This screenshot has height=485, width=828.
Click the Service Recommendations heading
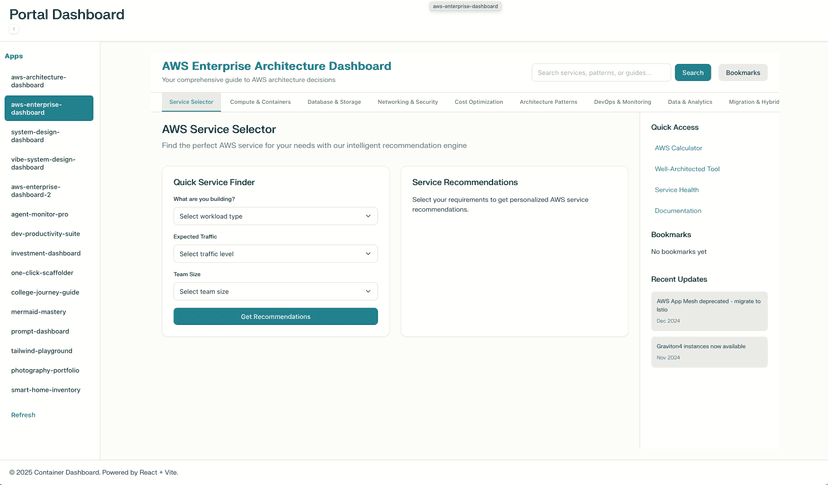[465, 182]
